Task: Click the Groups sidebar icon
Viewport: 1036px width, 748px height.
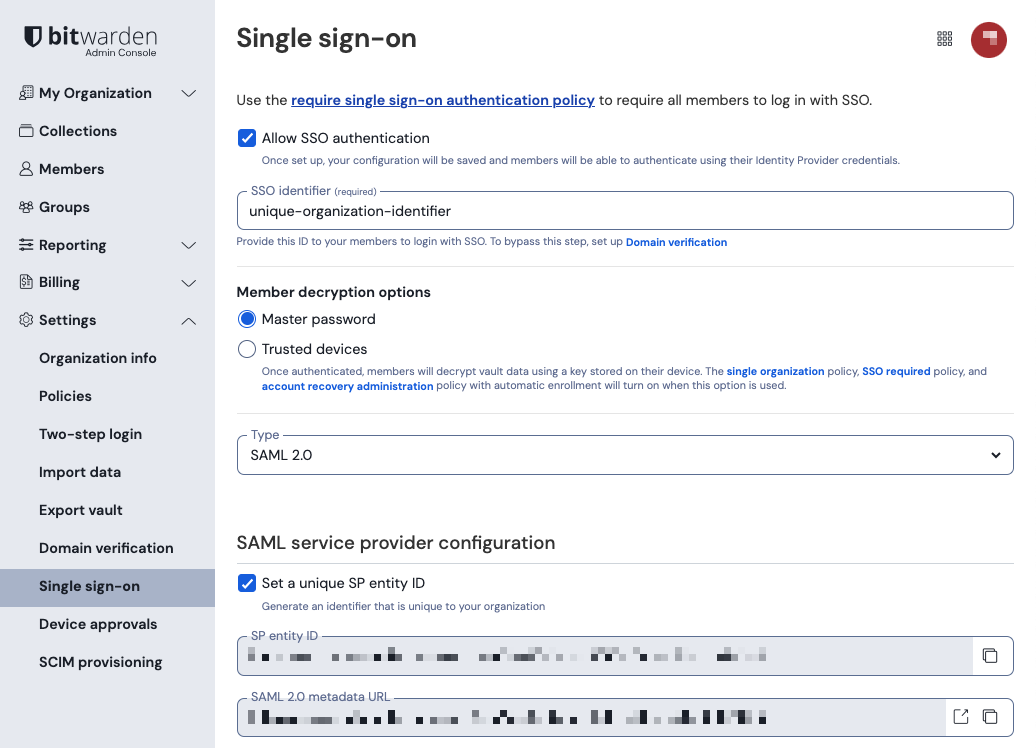Action: pyautogui.click(x=27, y=207)
